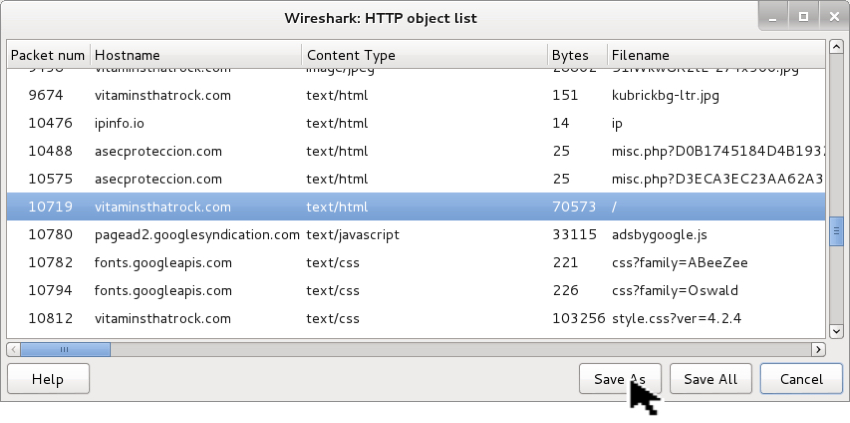Click filename misc.php?D0B1745184D4B193 cell
Image resolution: width=850 pixels, height=423 pixels.
pos(718,151)
